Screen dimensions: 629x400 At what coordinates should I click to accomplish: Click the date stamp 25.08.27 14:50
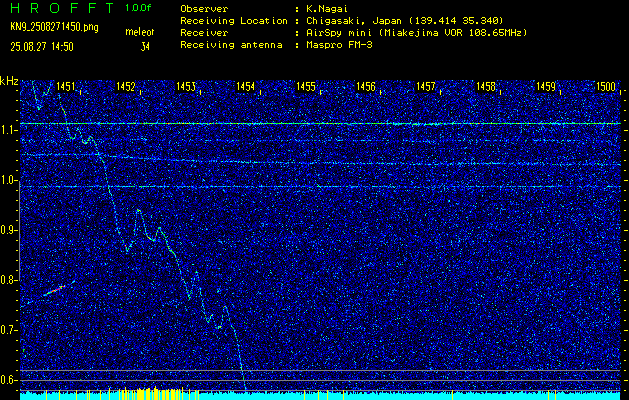click(42, 47)
